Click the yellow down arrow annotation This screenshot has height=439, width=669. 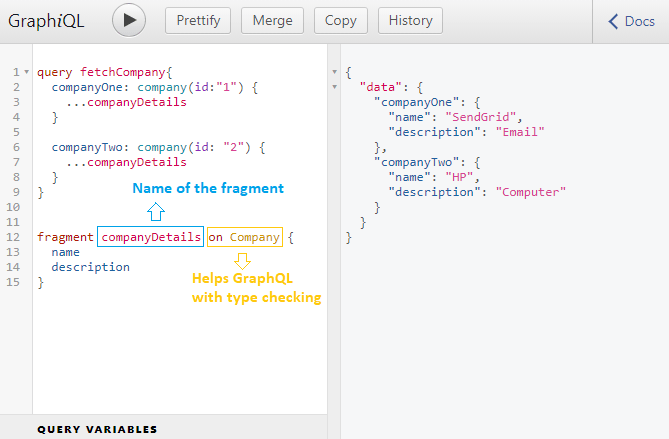tap(240, 261)
